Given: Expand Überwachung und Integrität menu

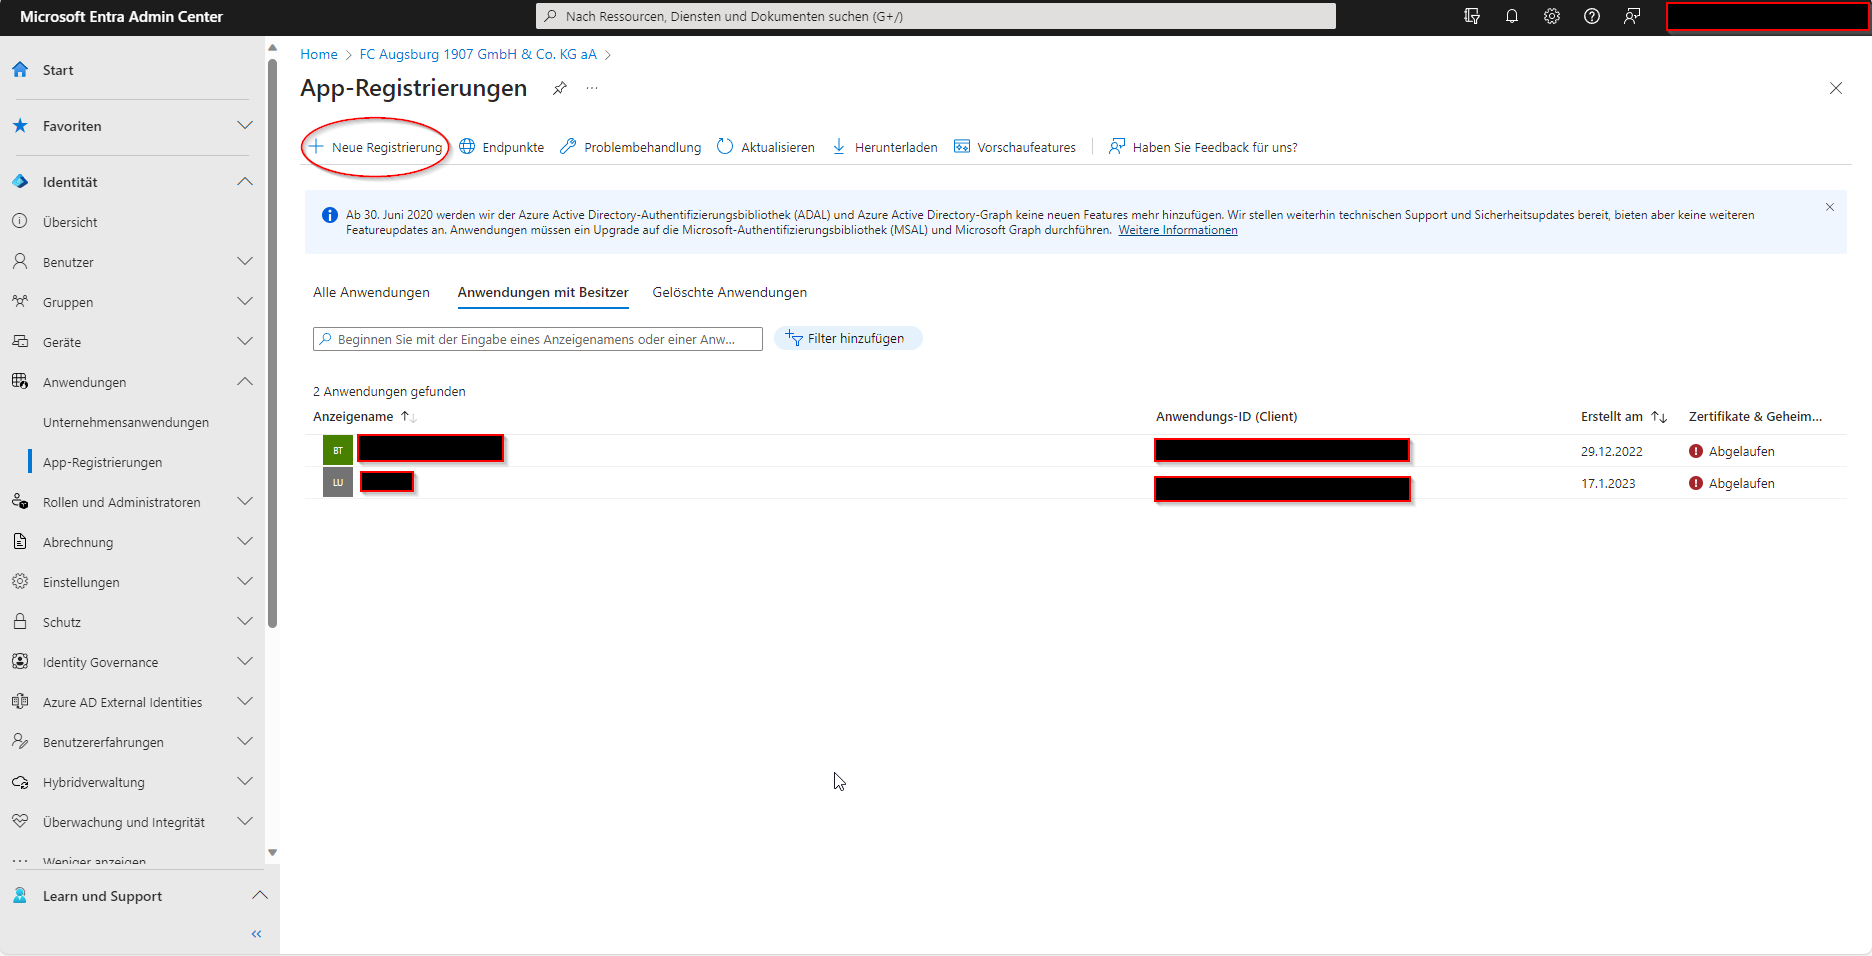Looking at the screenshot, I should [245, 821].
